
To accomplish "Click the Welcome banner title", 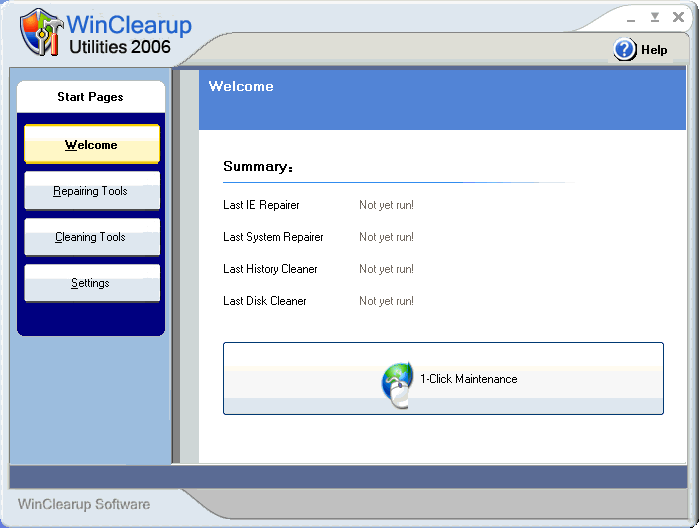I will (241, 86).
